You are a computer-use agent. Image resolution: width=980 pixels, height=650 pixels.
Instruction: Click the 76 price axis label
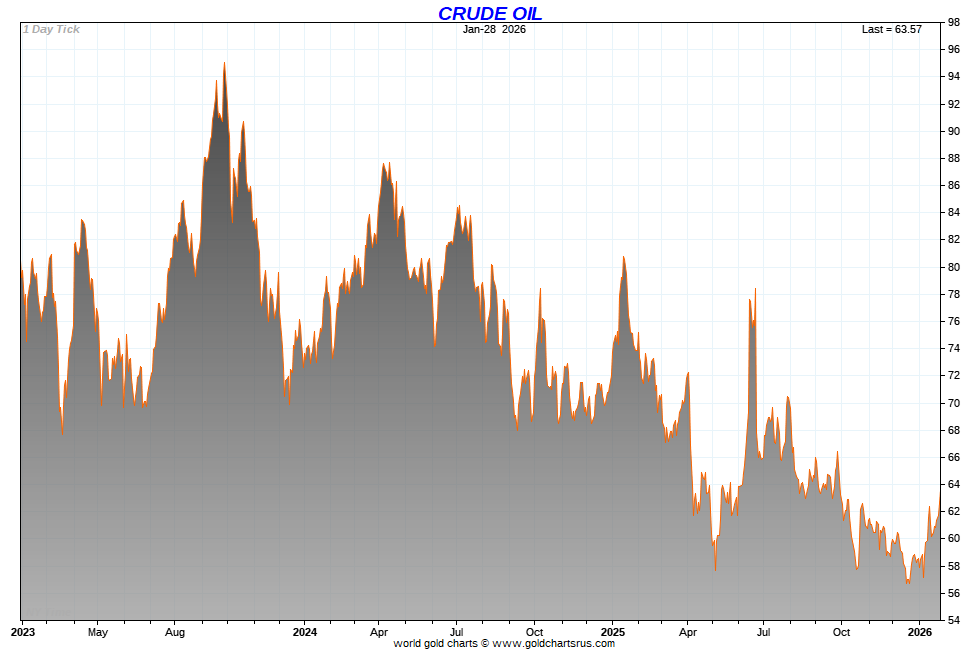click(954, 321)
